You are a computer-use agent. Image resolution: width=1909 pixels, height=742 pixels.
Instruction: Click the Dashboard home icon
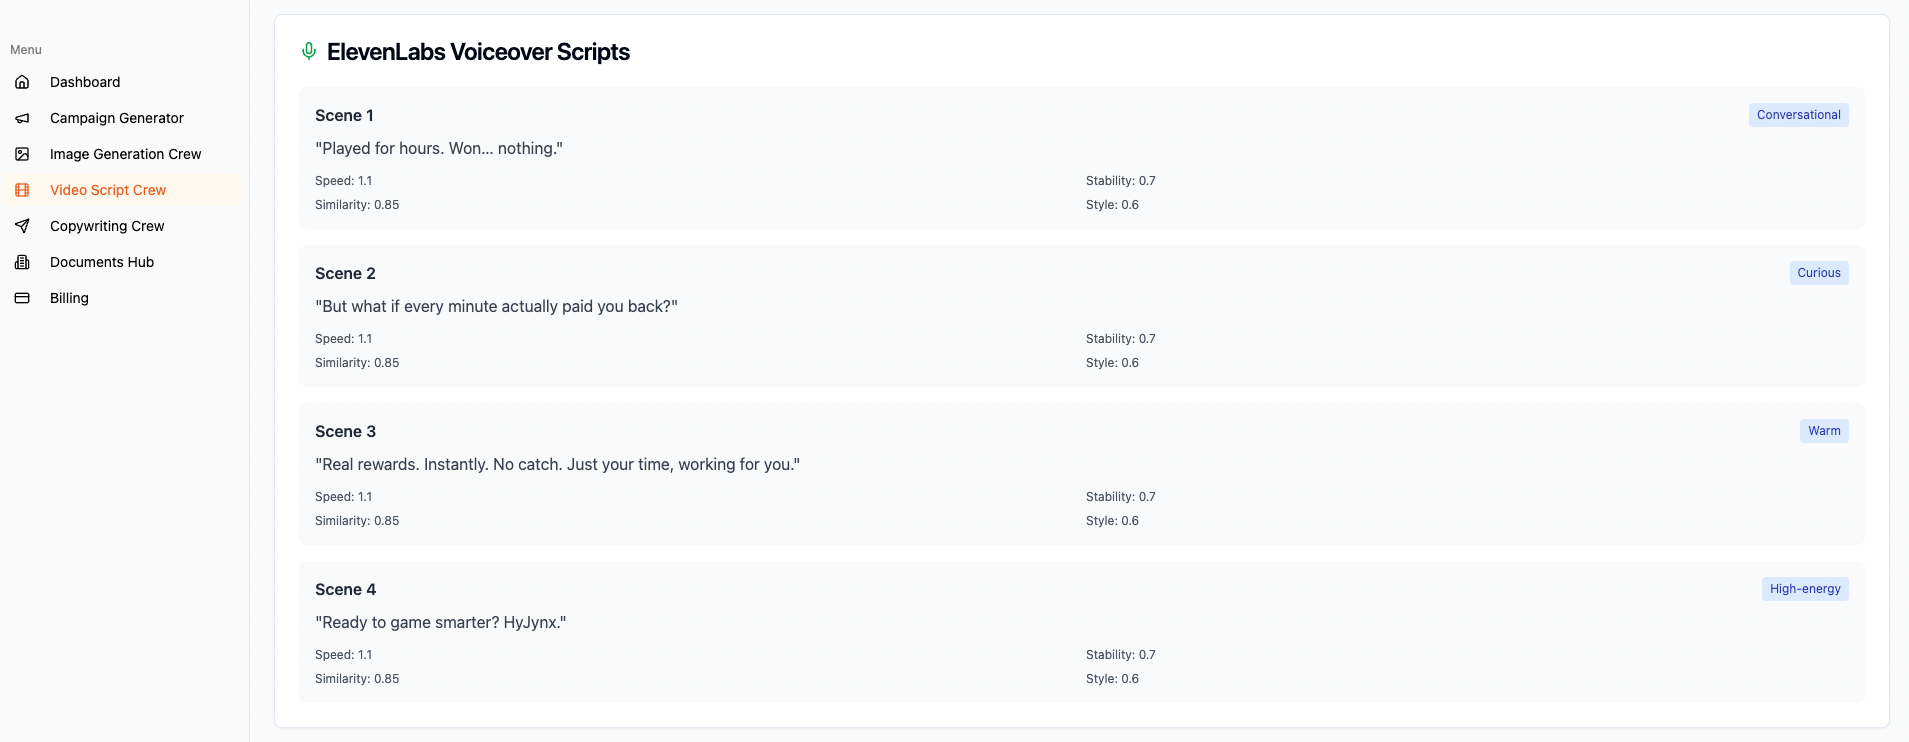coord(22,82)
